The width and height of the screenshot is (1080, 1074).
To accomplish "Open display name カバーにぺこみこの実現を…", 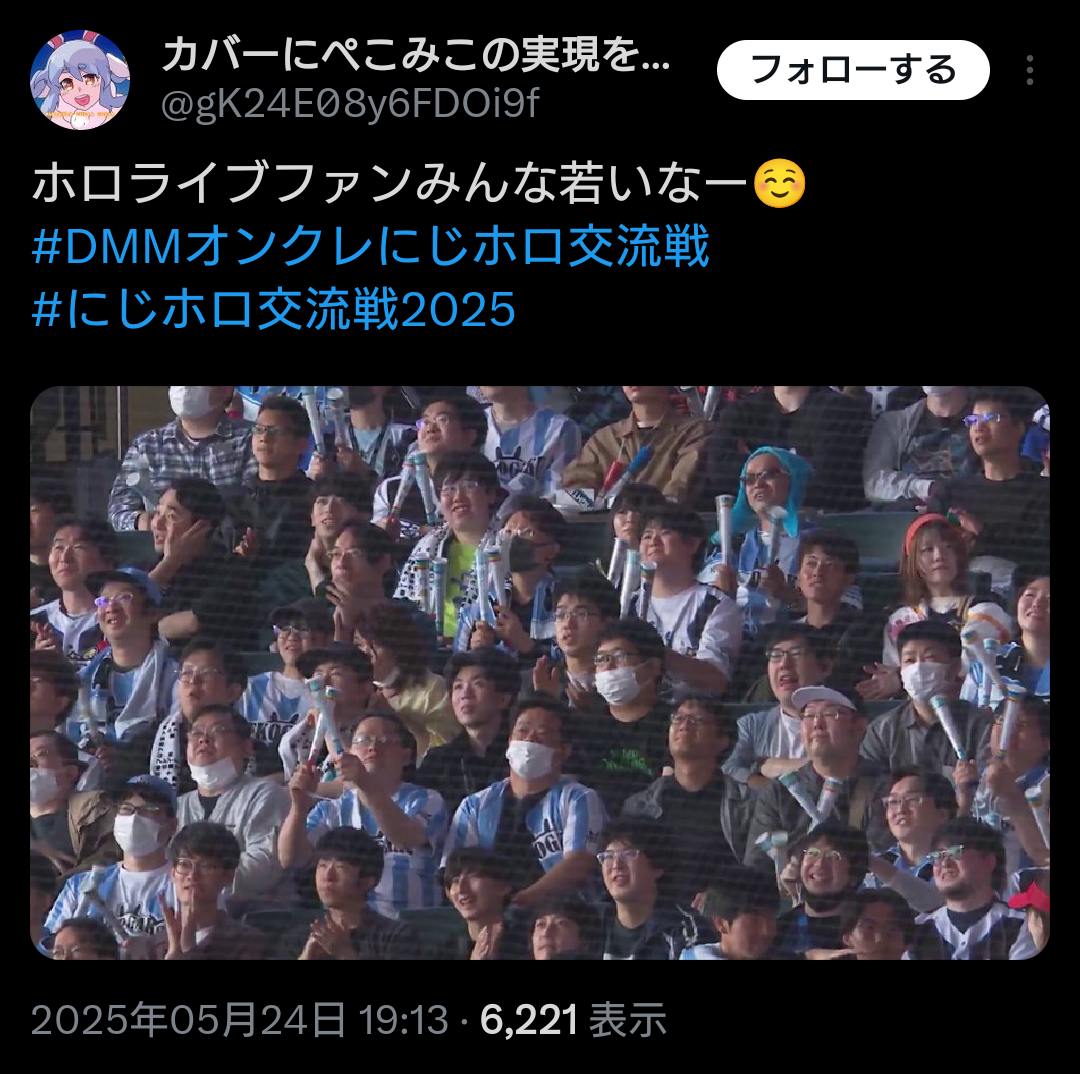I will [416, 54].
